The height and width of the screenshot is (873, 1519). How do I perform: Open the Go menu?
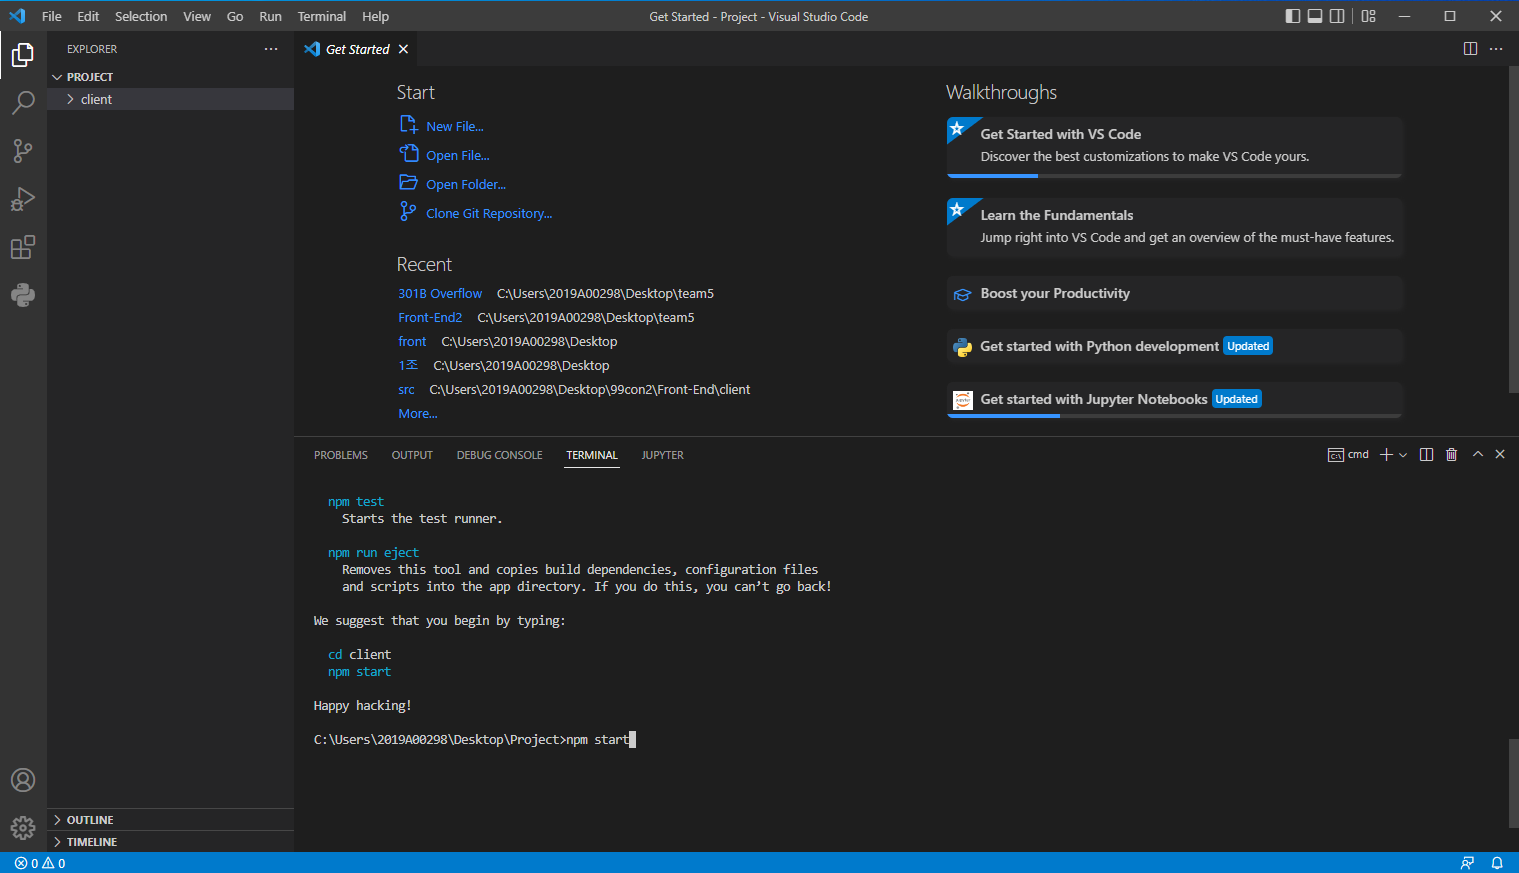[x=235, y=16]
